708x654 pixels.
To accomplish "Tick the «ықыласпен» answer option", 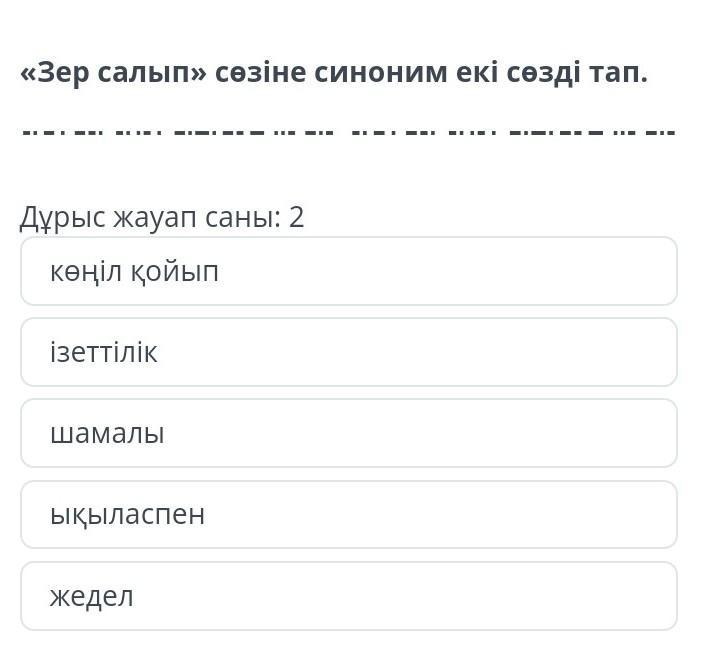I will click(x=349, y=514).
